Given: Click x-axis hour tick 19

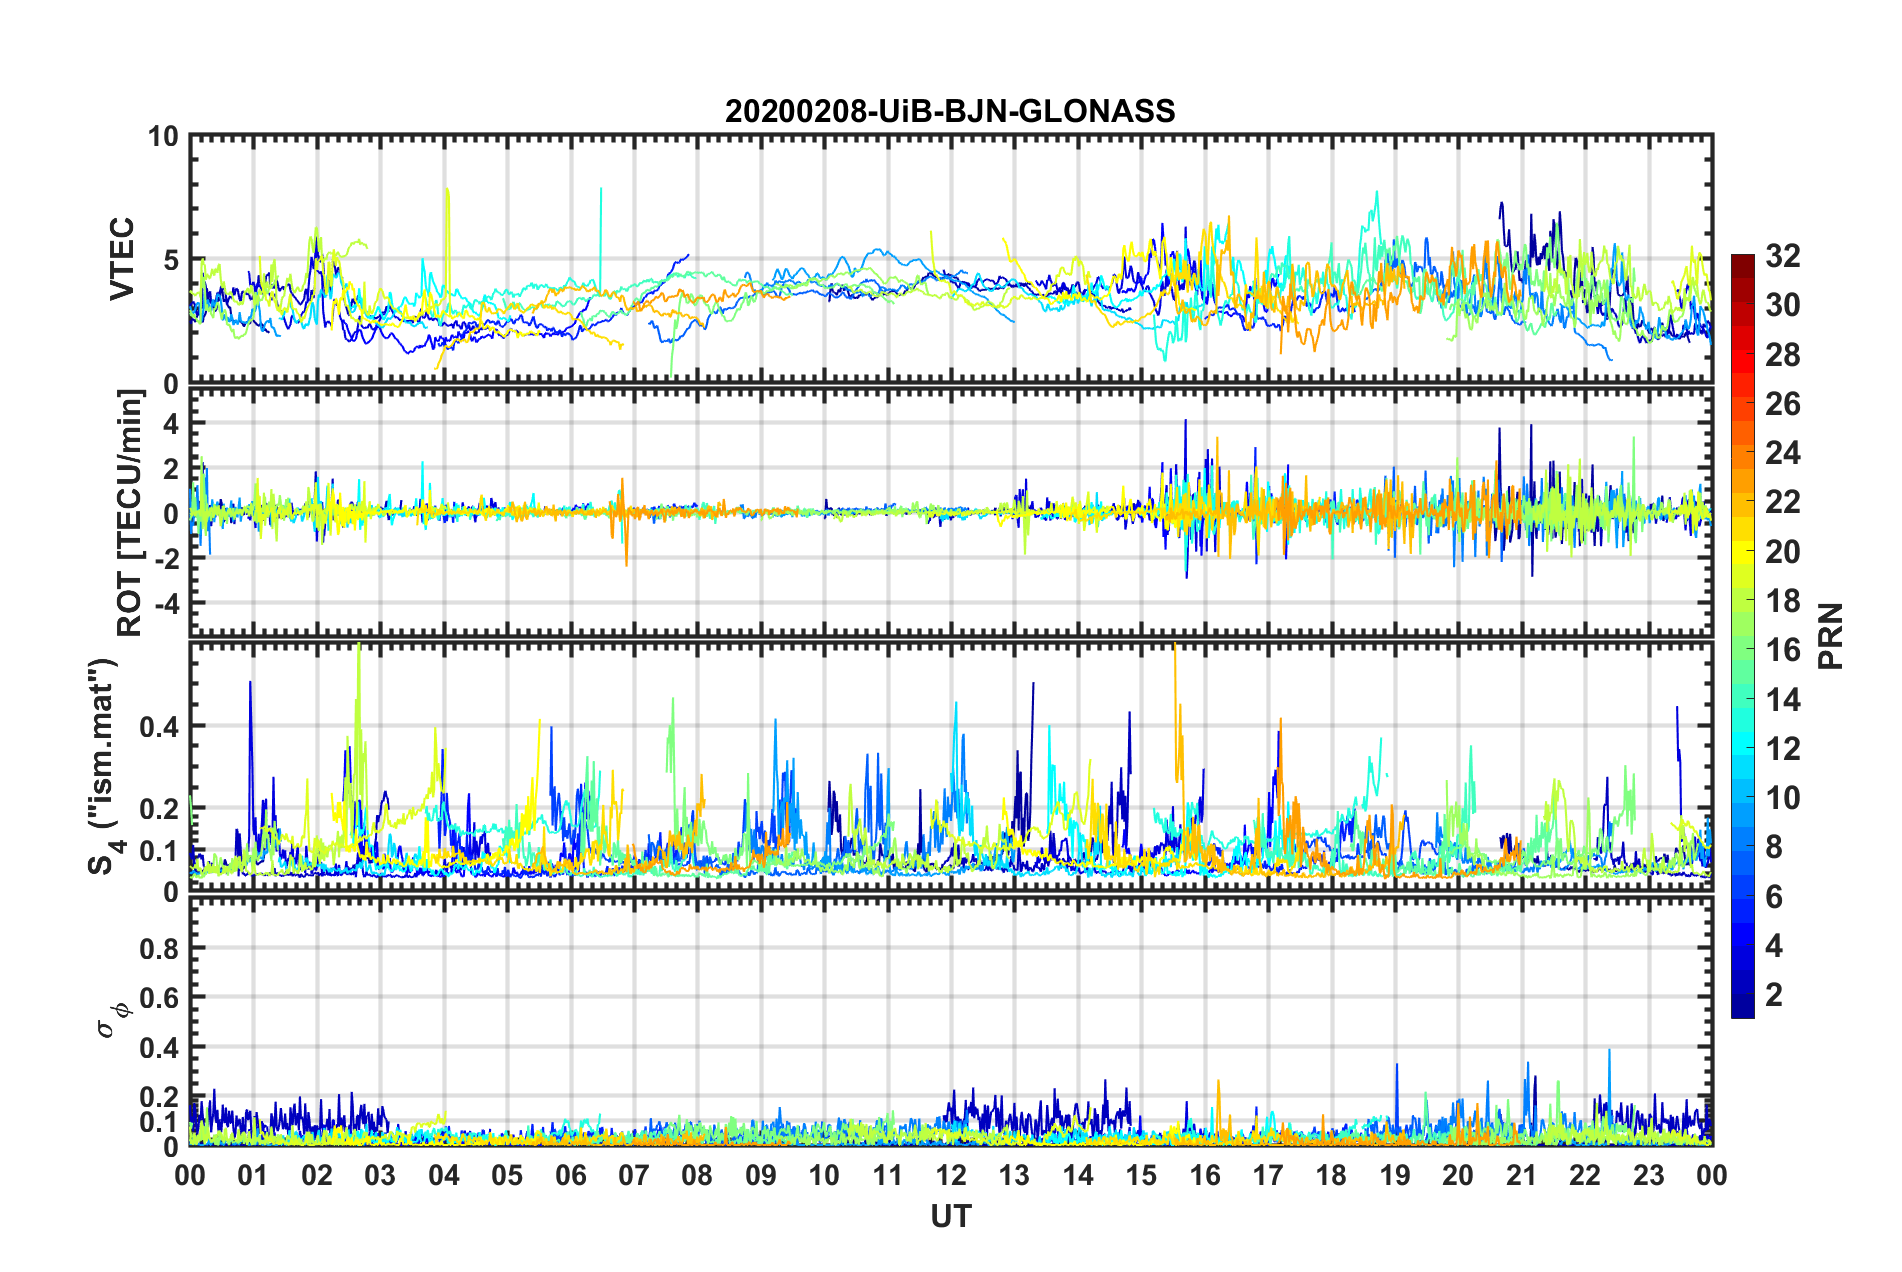Looking at the screenshot, I should coord(1395,1175).
